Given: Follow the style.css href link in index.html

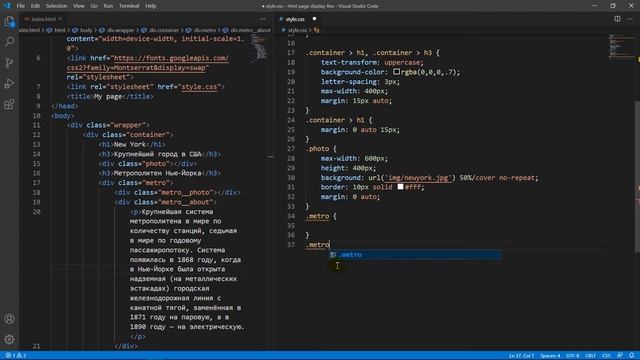Looking at the screenshot, I should tap(199, 87).
